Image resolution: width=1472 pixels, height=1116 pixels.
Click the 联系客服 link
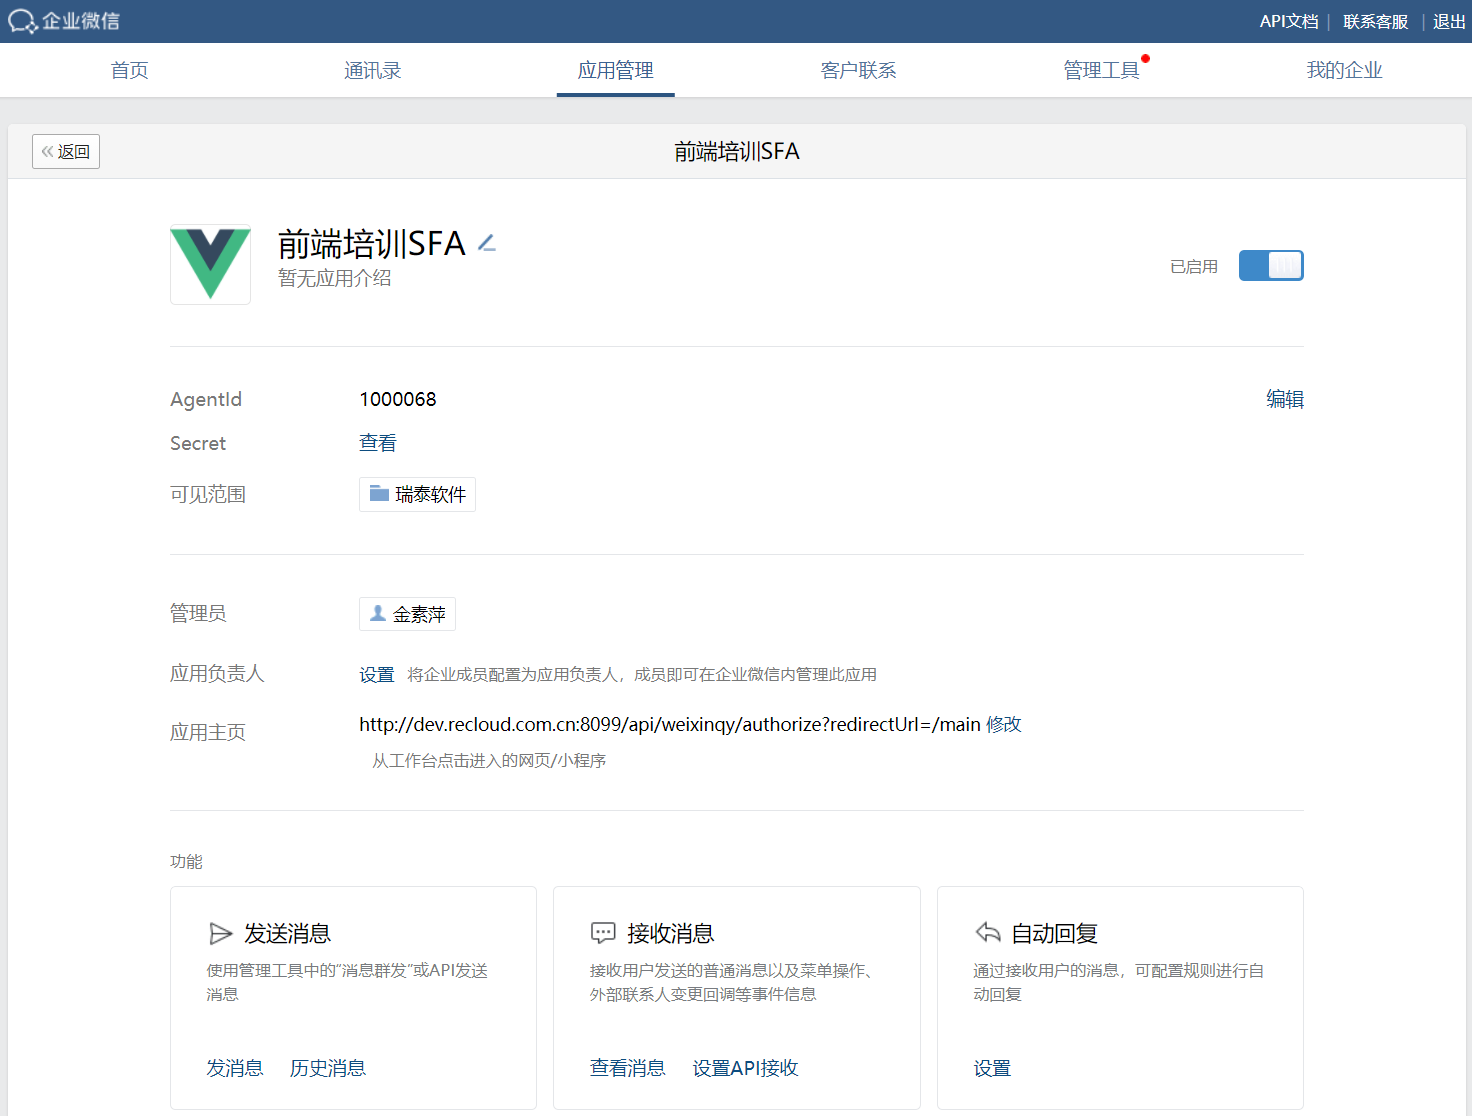[x=1376, y=21]
